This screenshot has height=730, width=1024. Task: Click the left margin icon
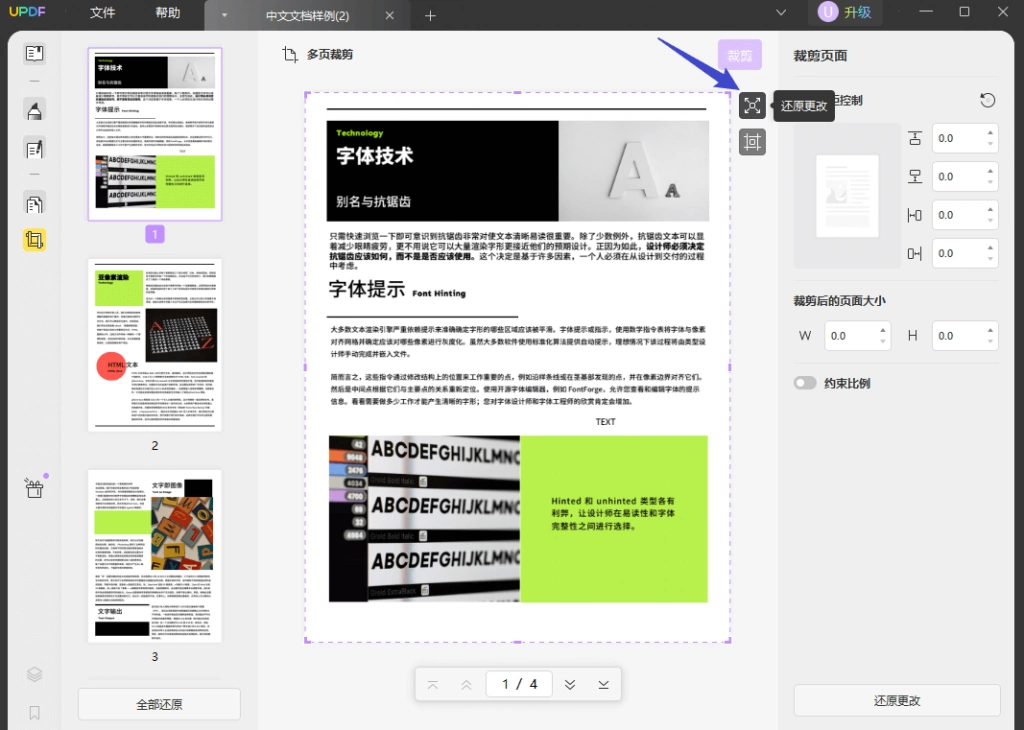click(915, 215)
